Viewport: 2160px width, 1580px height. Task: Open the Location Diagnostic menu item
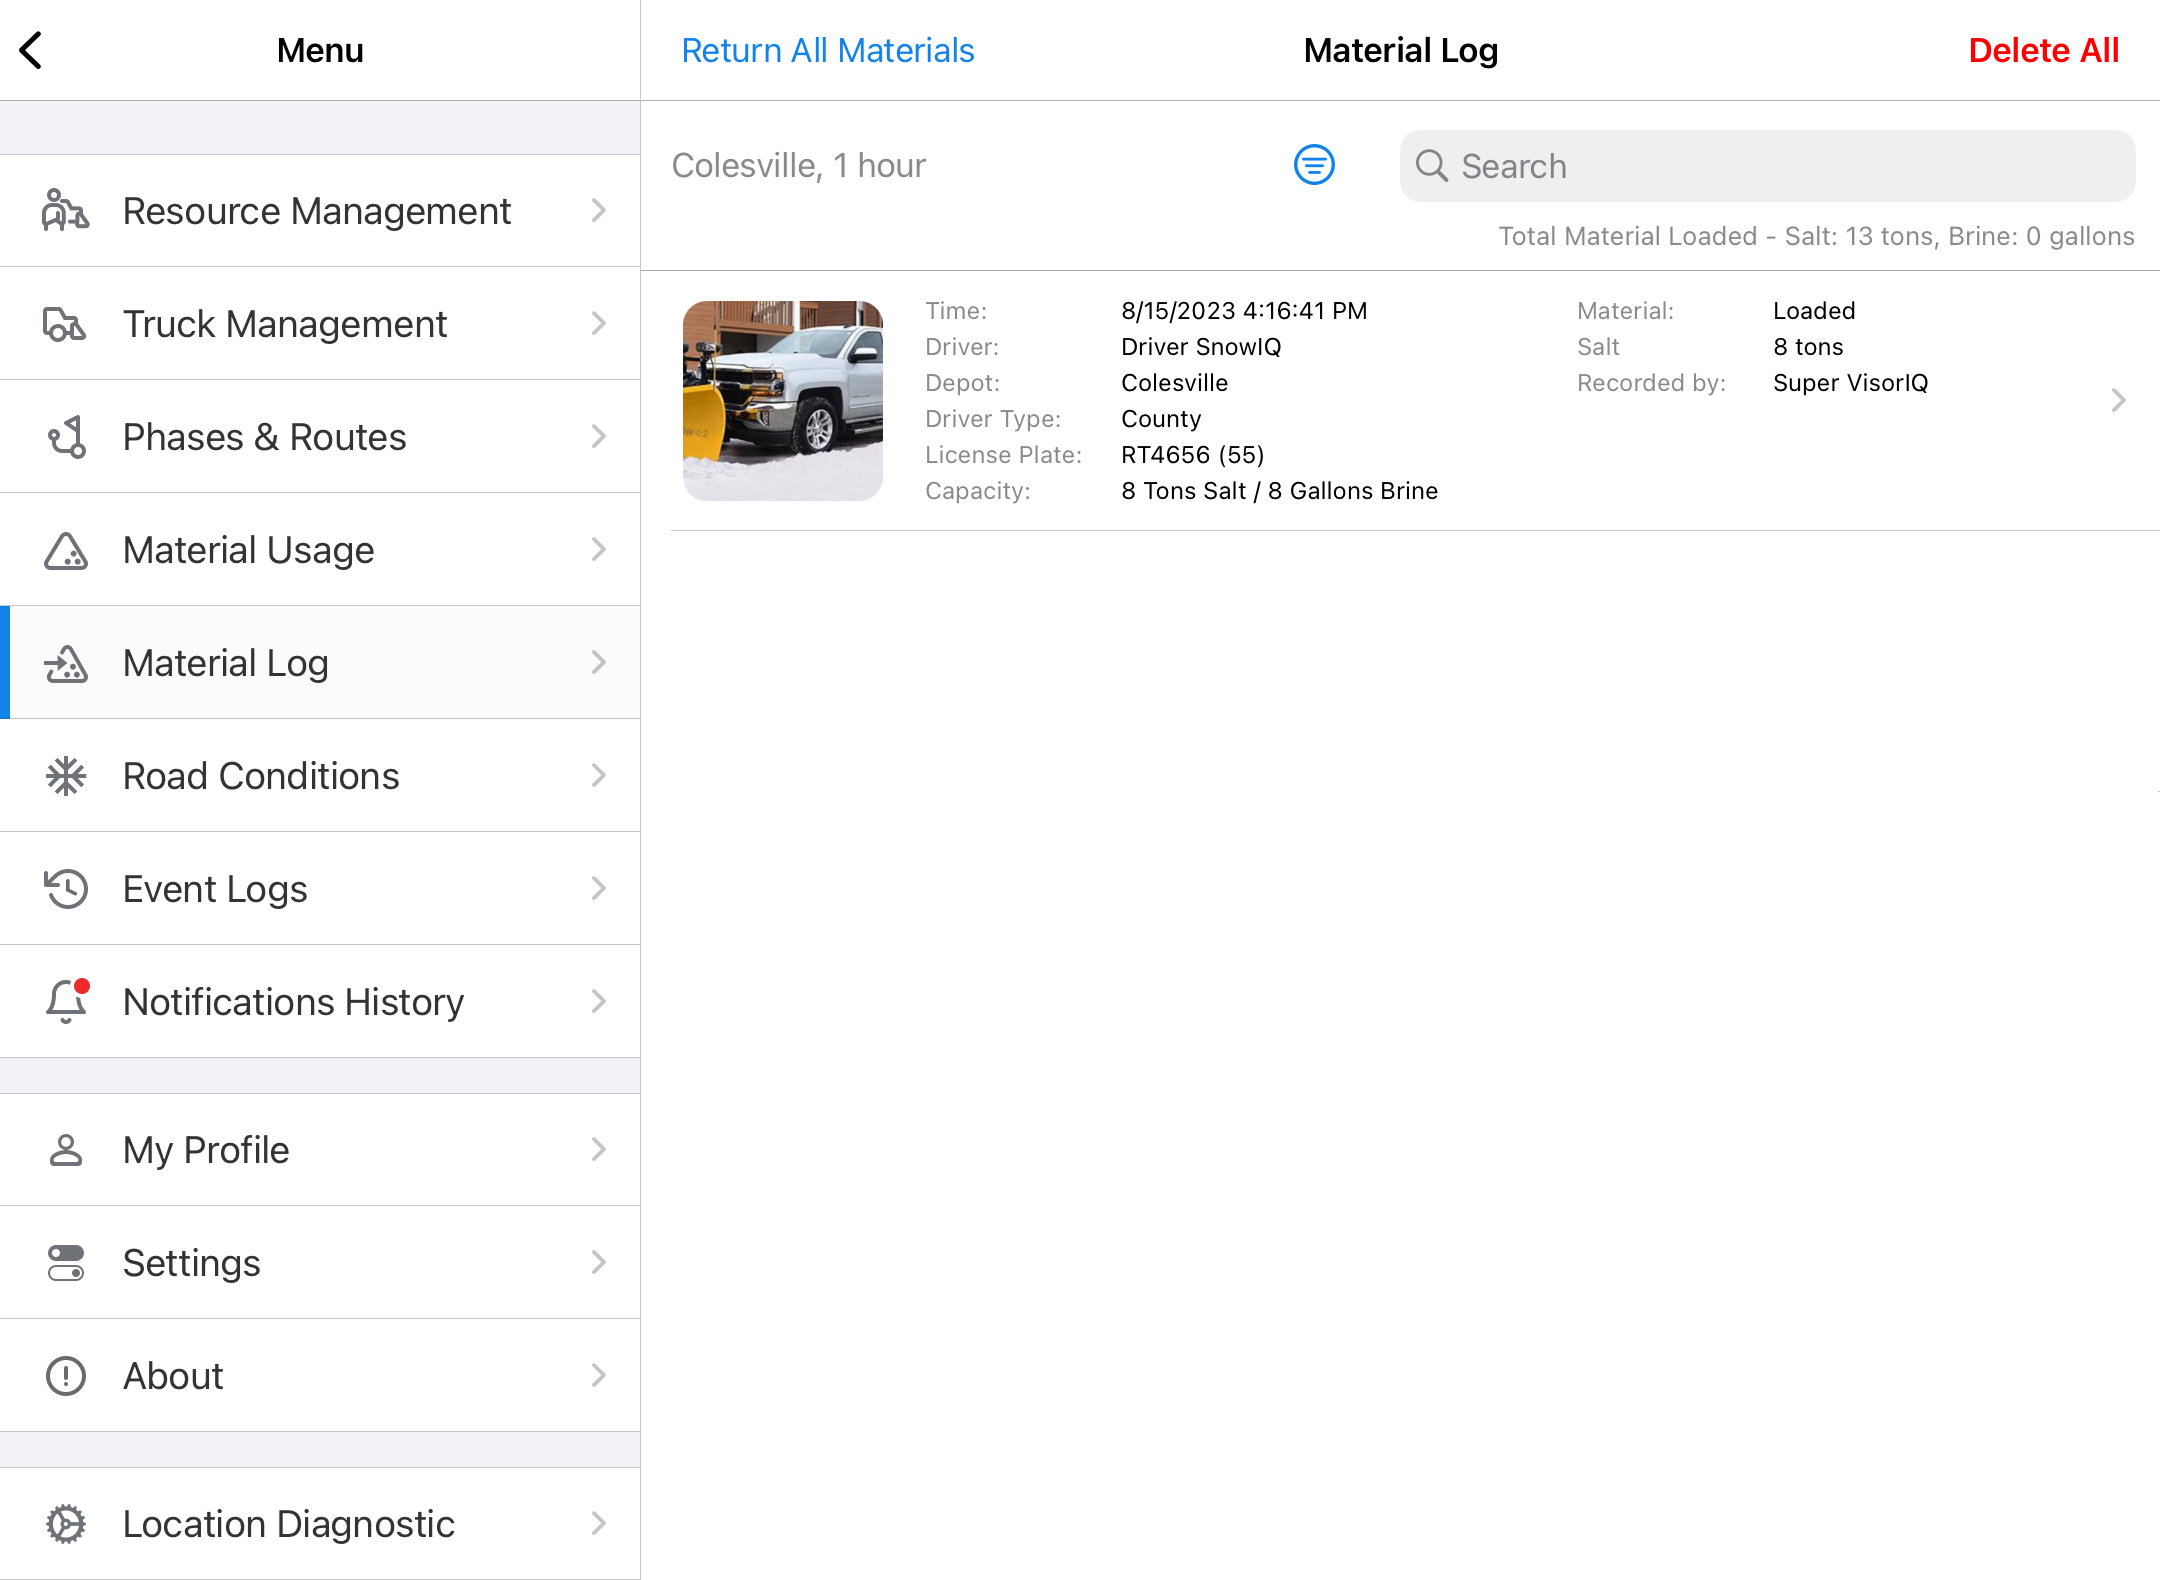click(288, 1524)
